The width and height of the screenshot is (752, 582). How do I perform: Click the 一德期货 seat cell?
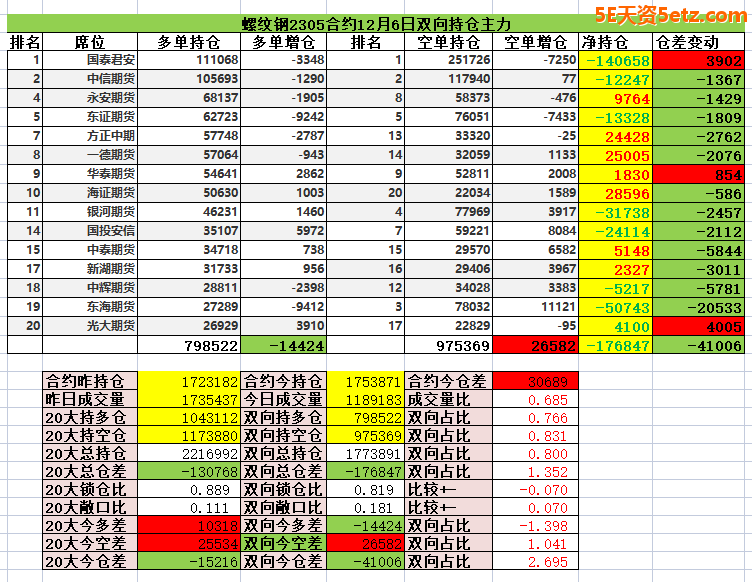point(90,155)
